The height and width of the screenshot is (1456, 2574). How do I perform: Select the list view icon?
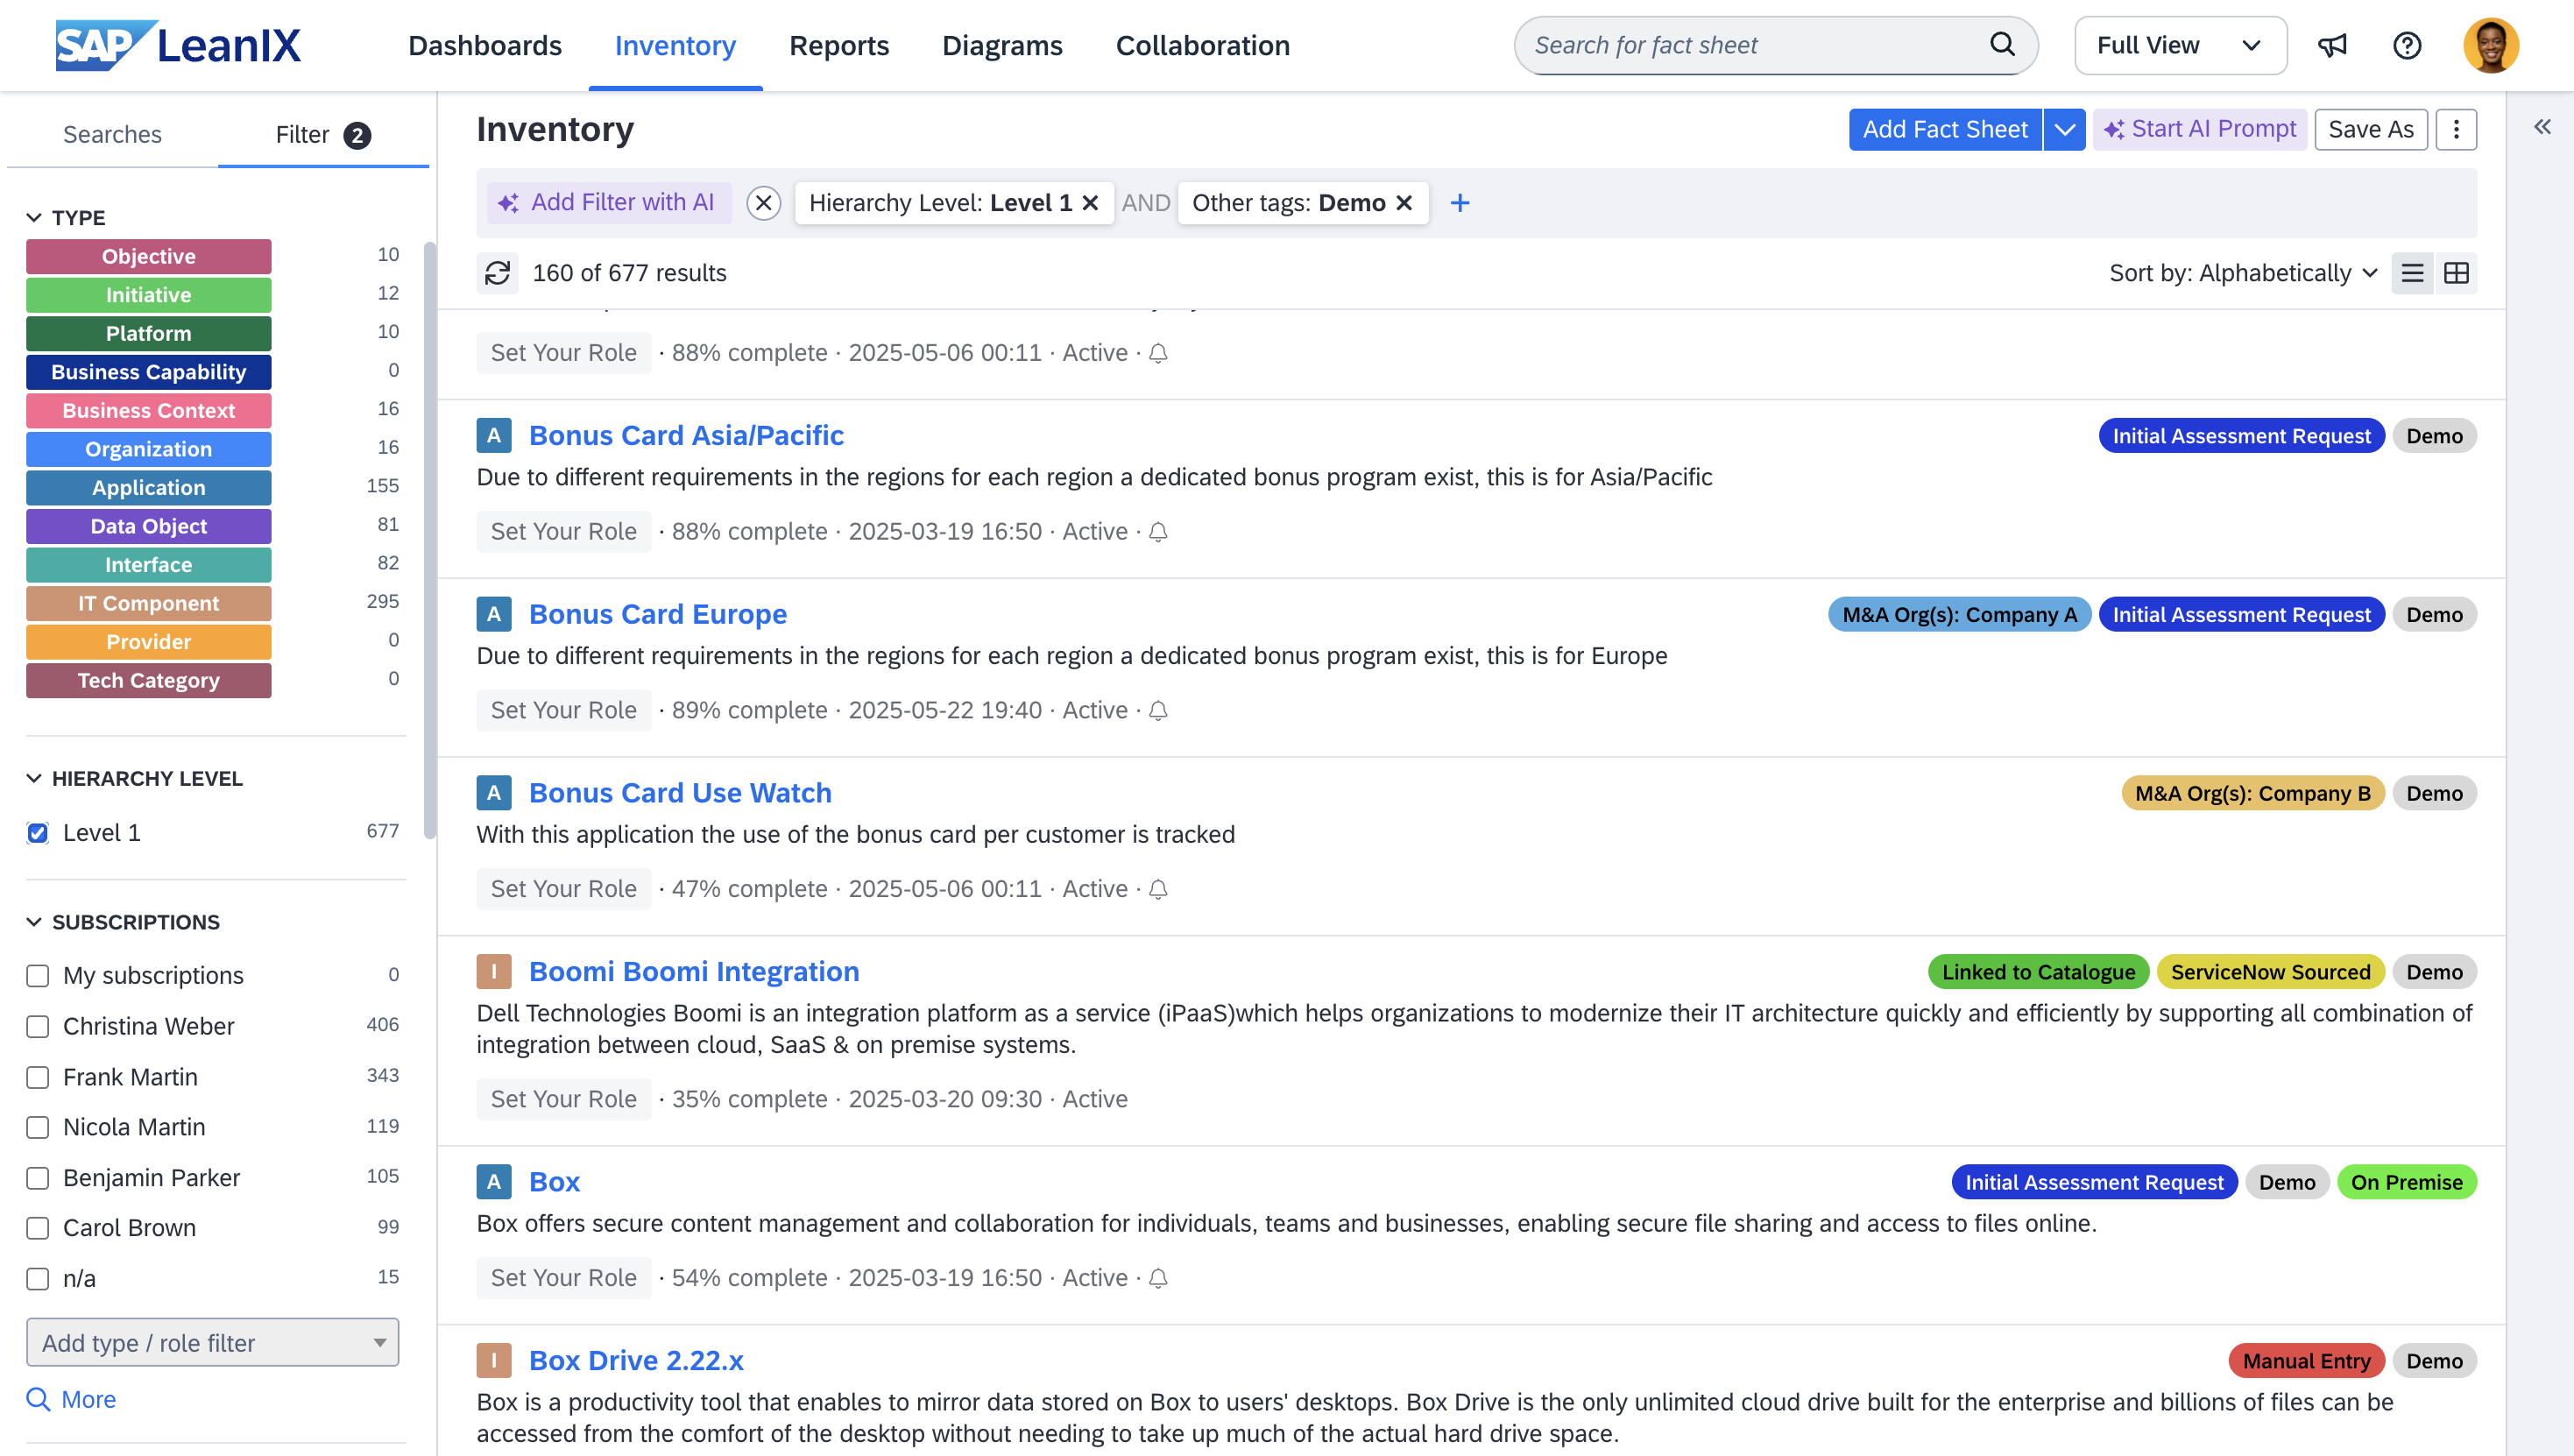coord(2412,273)
